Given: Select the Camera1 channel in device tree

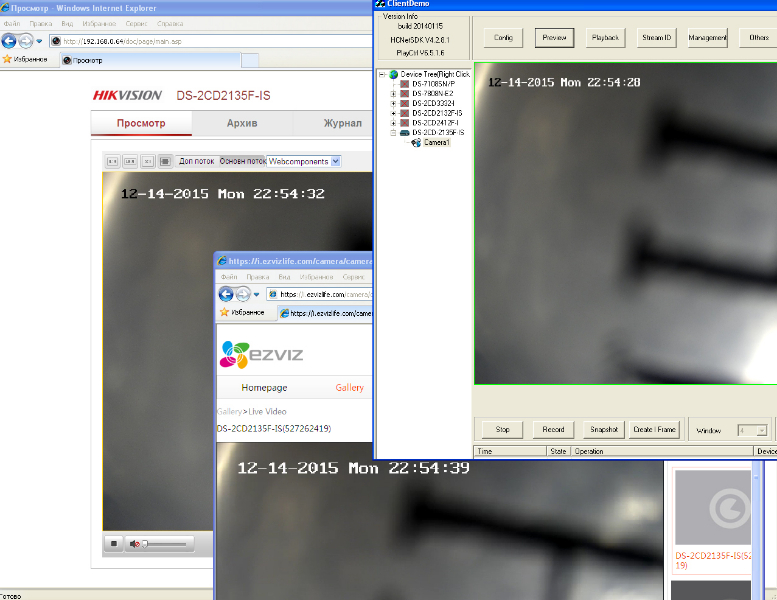Looking at the screenshot, I should coord(437,143).
